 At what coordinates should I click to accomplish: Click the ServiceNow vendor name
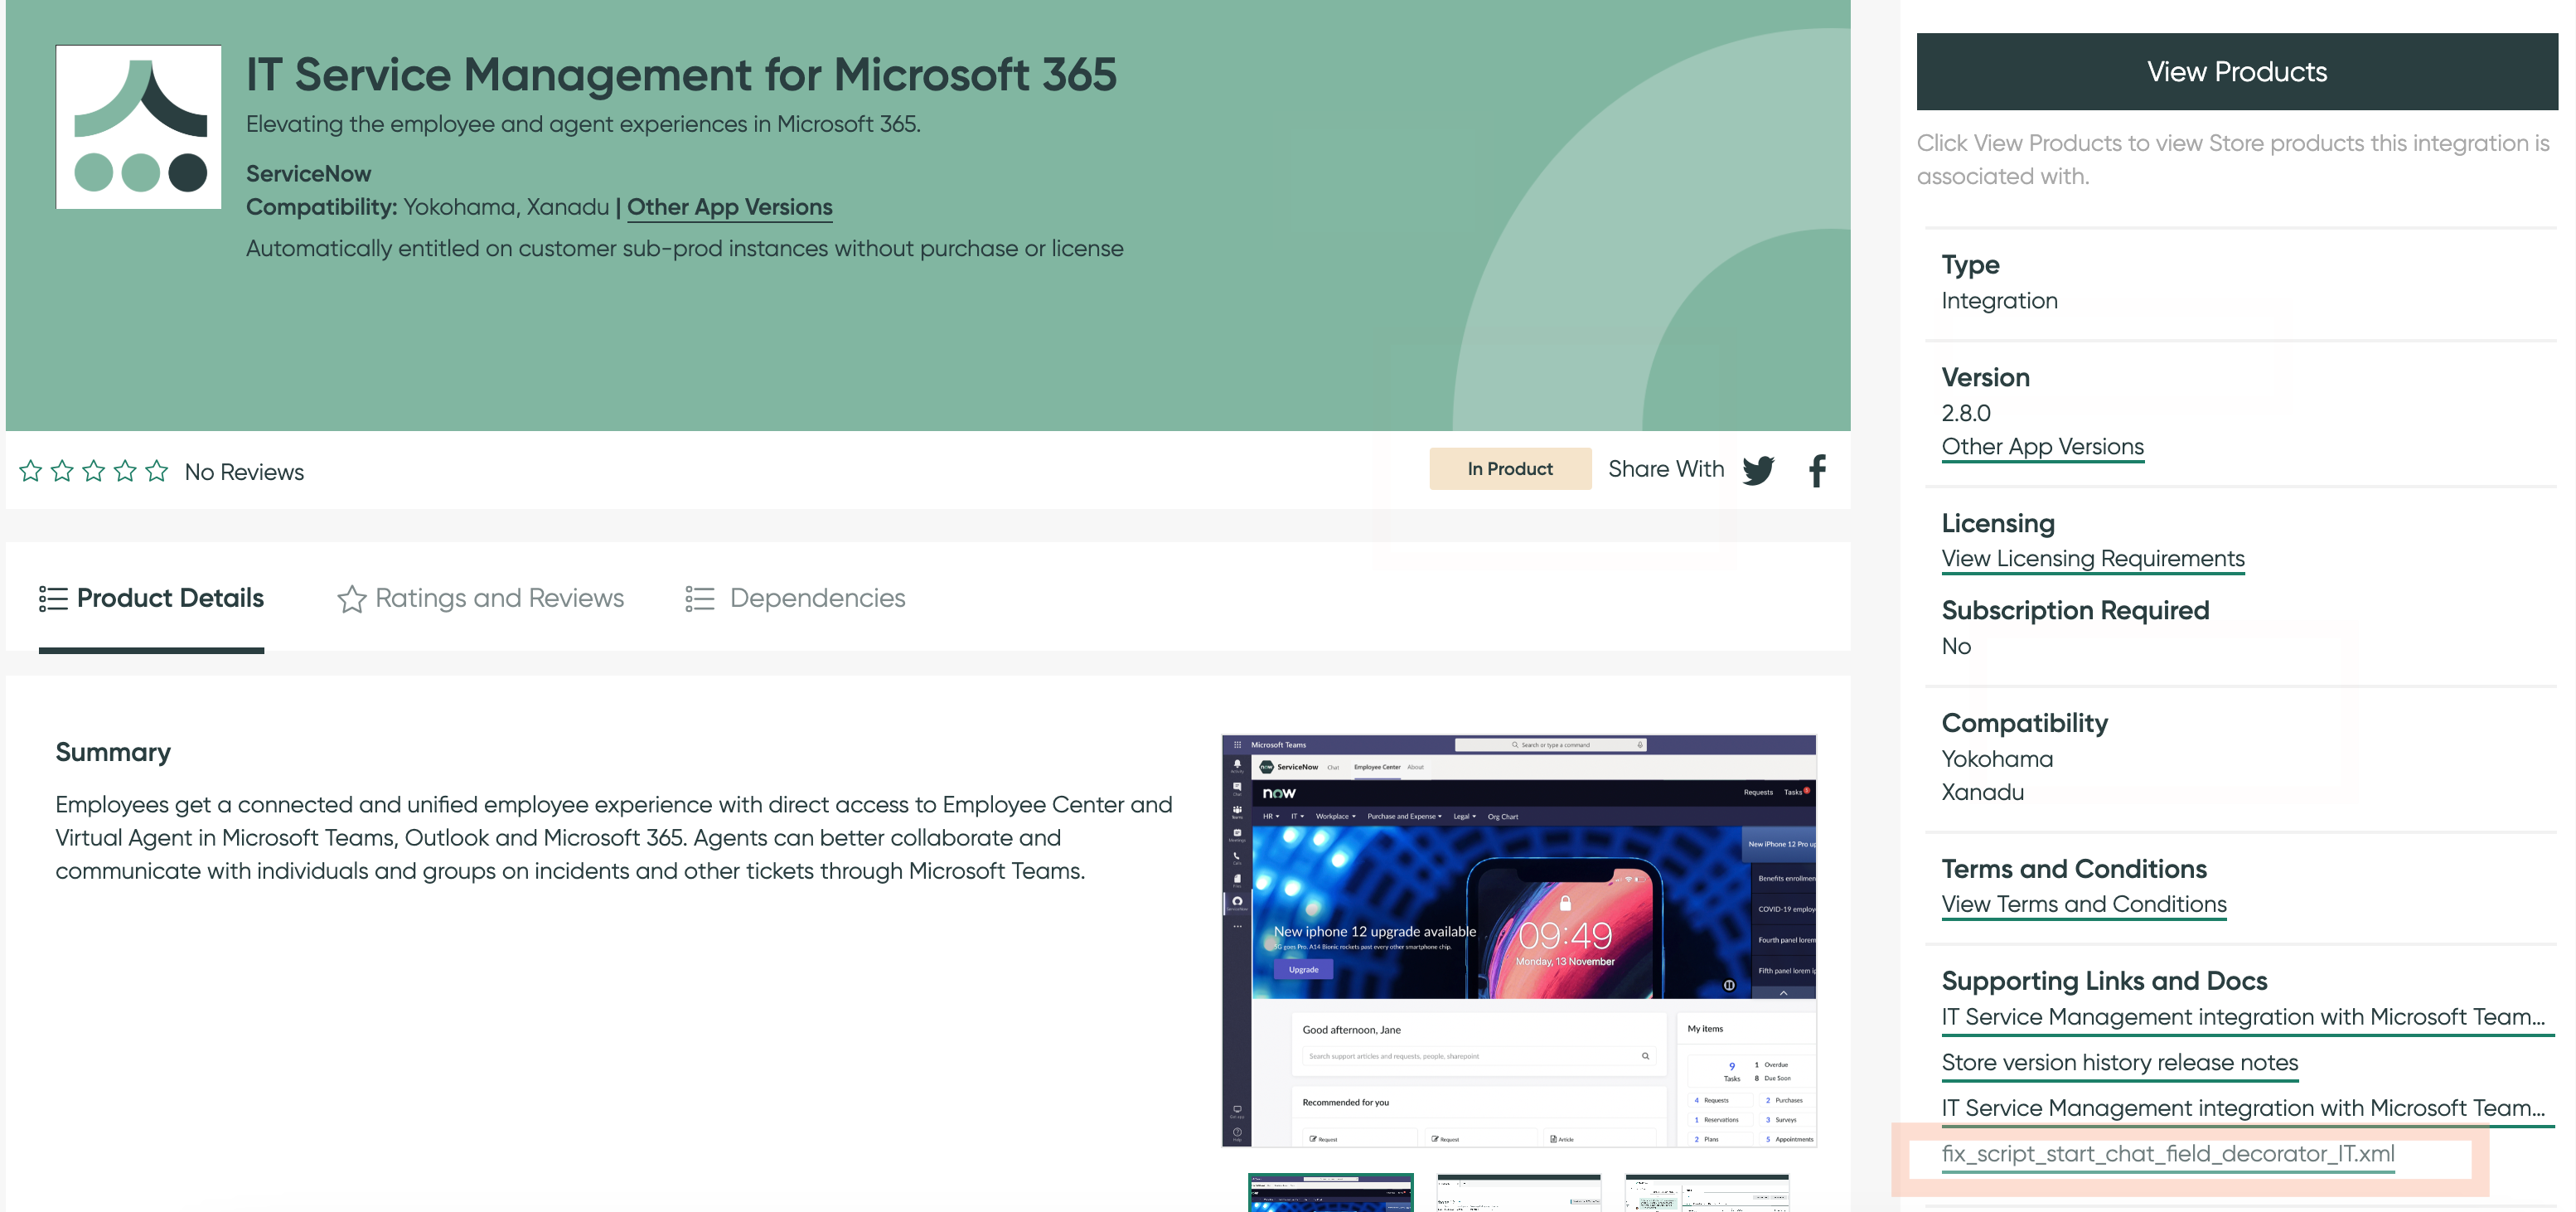[308, 174]
